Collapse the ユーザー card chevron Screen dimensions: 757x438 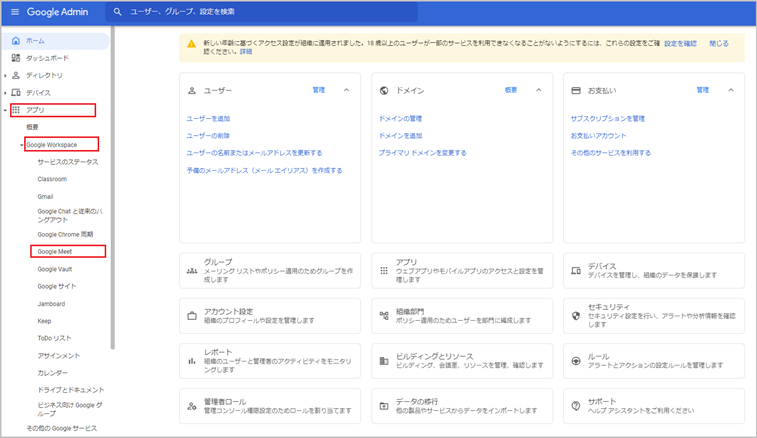pos(346,90)
